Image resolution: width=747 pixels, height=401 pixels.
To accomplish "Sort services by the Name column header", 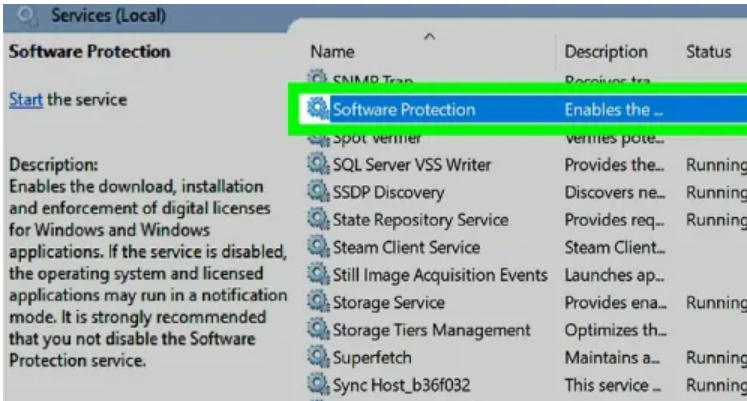I will pos(333,52).
